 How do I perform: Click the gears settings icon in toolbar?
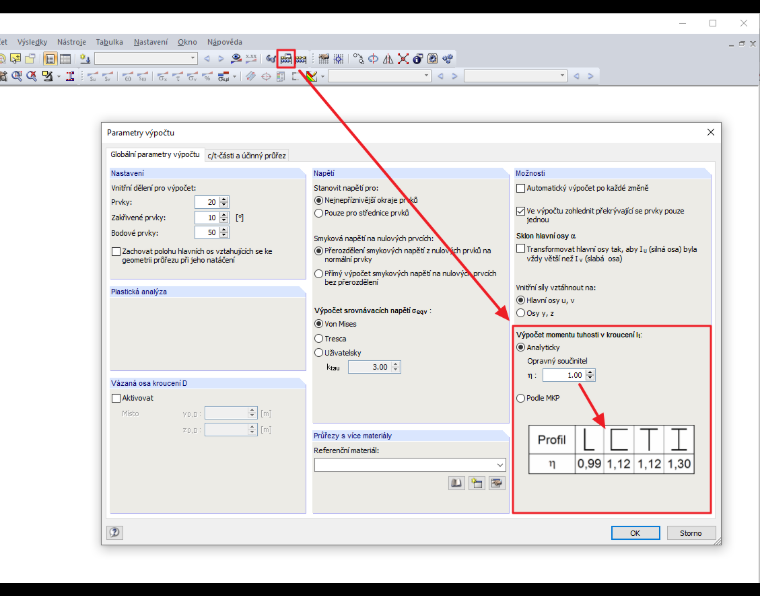[x=447, y=59]
